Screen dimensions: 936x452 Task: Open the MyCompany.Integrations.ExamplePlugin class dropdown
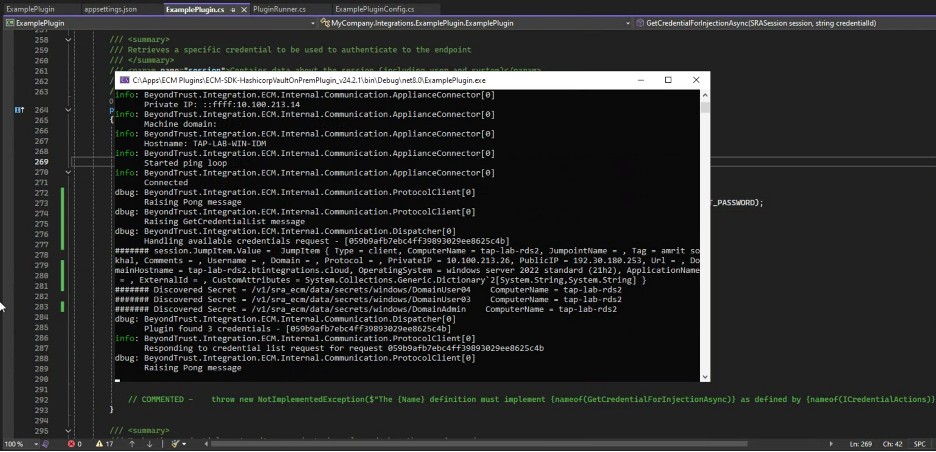point(628,23)
